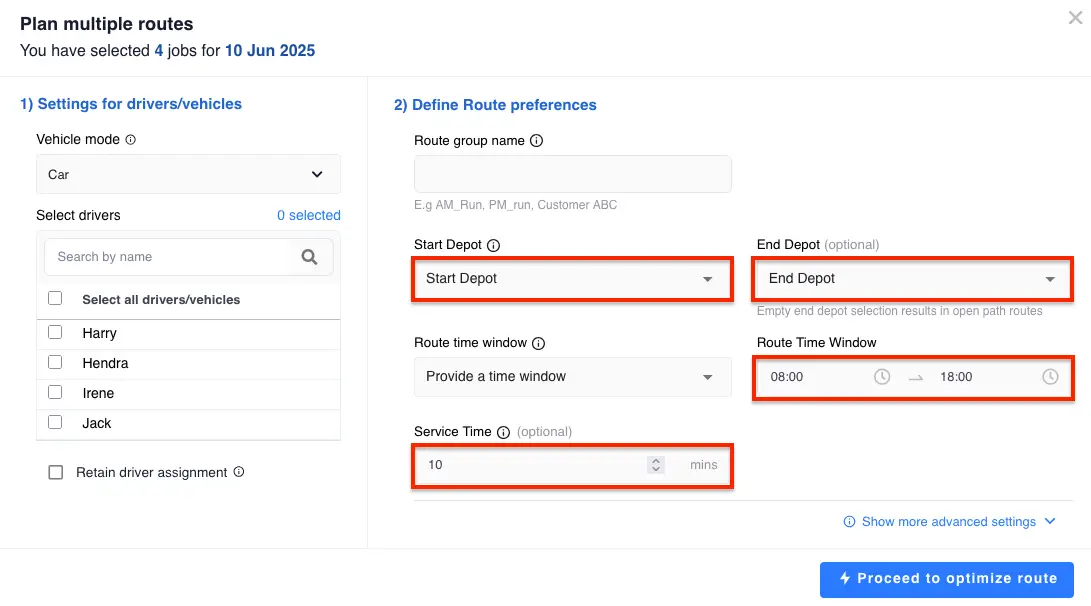Click Proceed to optimize route button
1091x606 pixels.
click(946, 580)
